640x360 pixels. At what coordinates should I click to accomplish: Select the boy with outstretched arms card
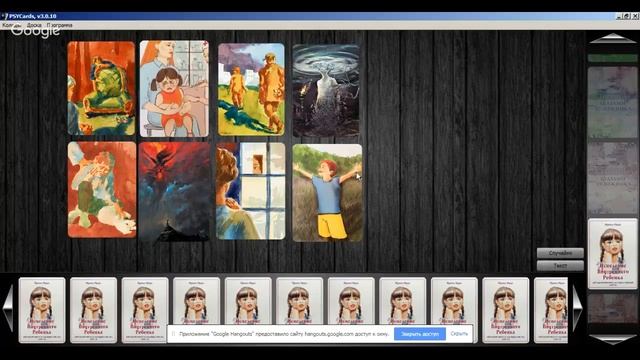point(327,193)
